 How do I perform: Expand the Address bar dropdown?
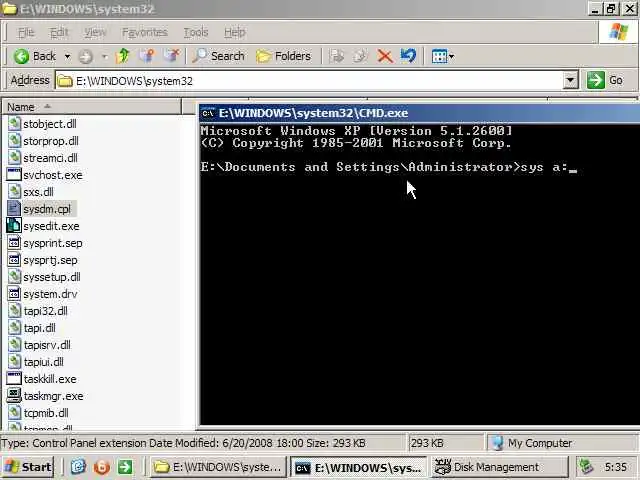(570, 80)
